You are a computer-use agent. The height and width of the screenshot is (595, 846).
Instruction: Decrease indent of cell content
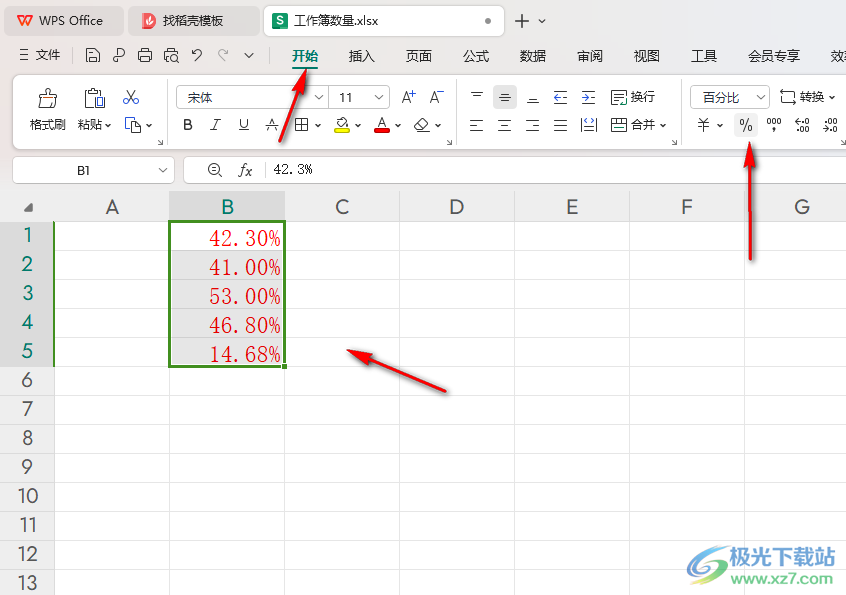click(x=561, y=97)
